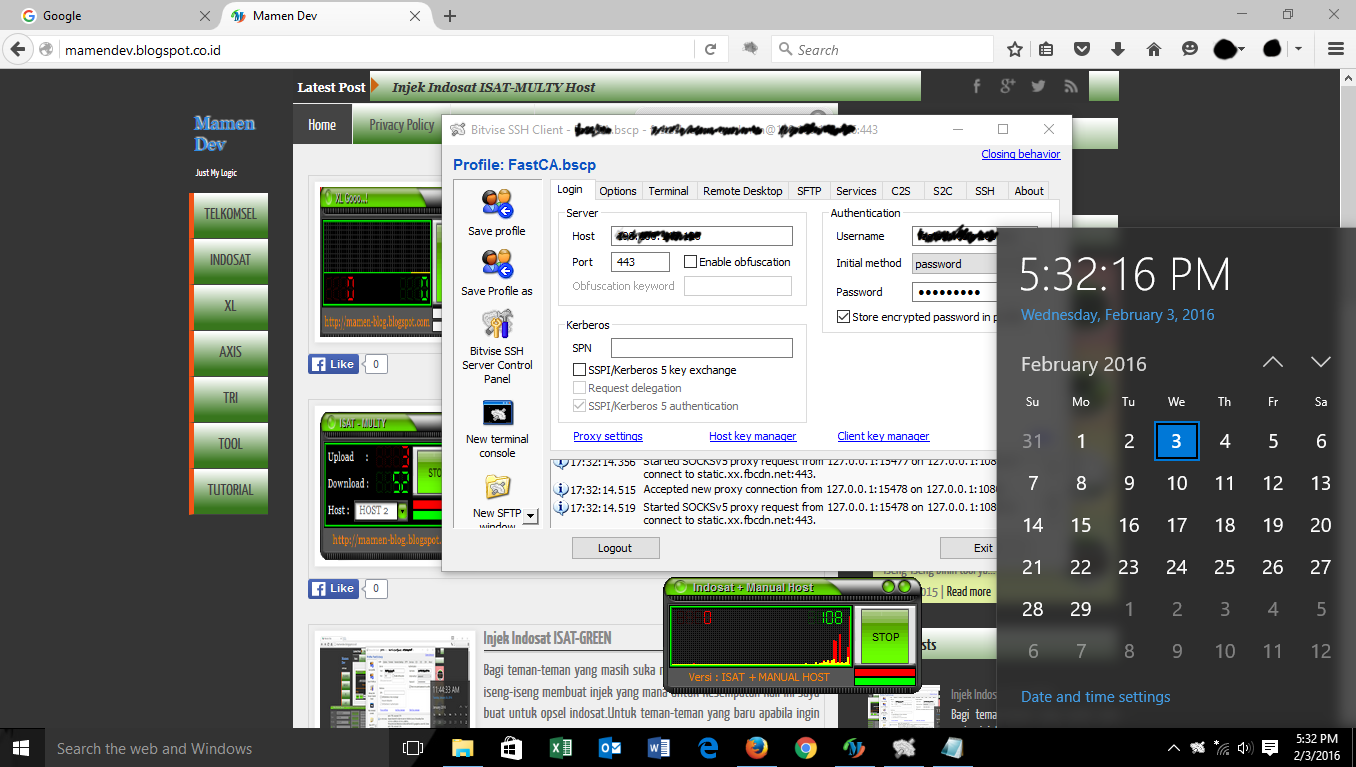Go to next month in calendar
Screen dimensions: 1356x767
click(x=1321, y=362)
